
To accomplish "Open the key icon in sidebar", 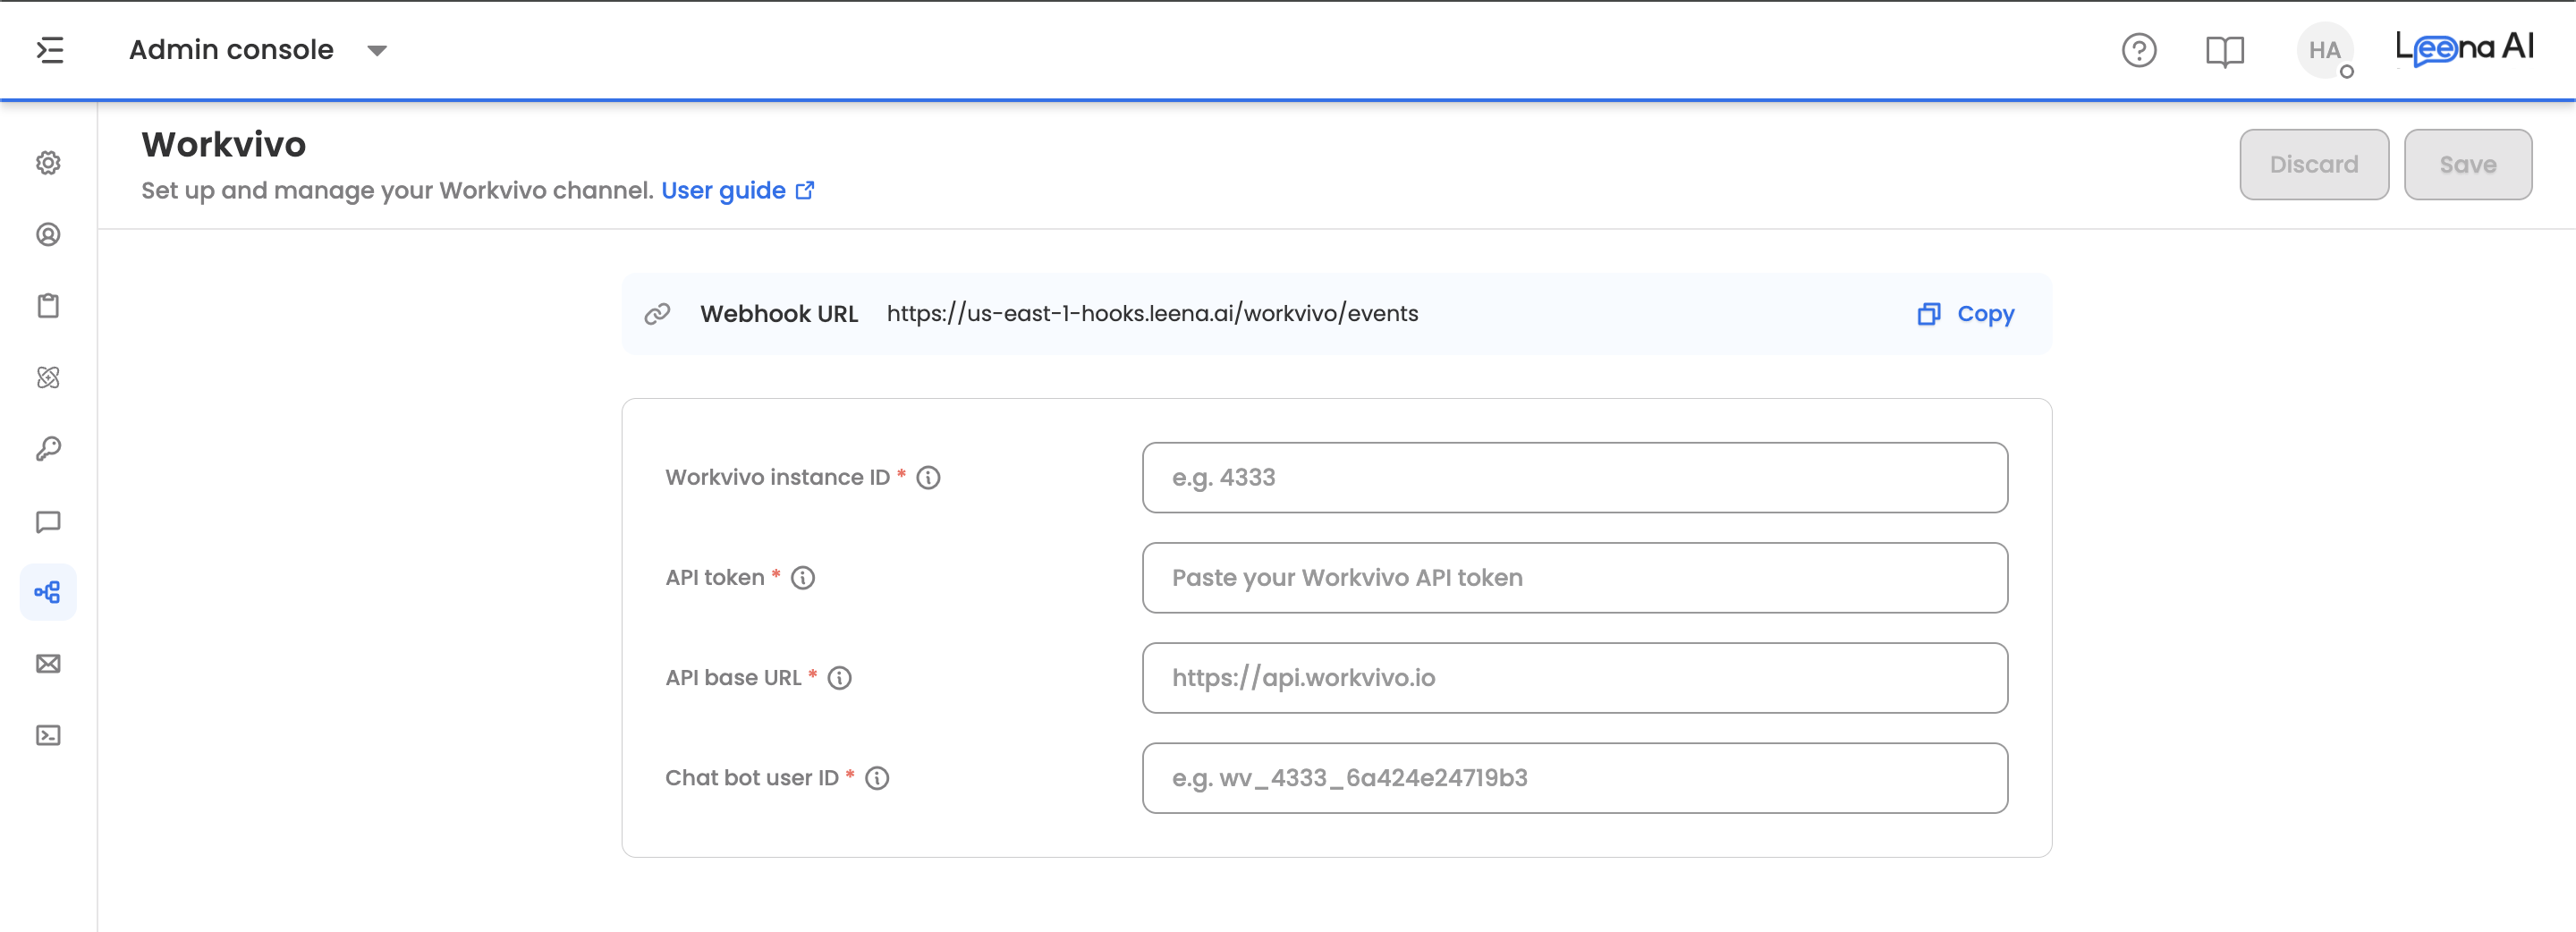I will 48,449.
